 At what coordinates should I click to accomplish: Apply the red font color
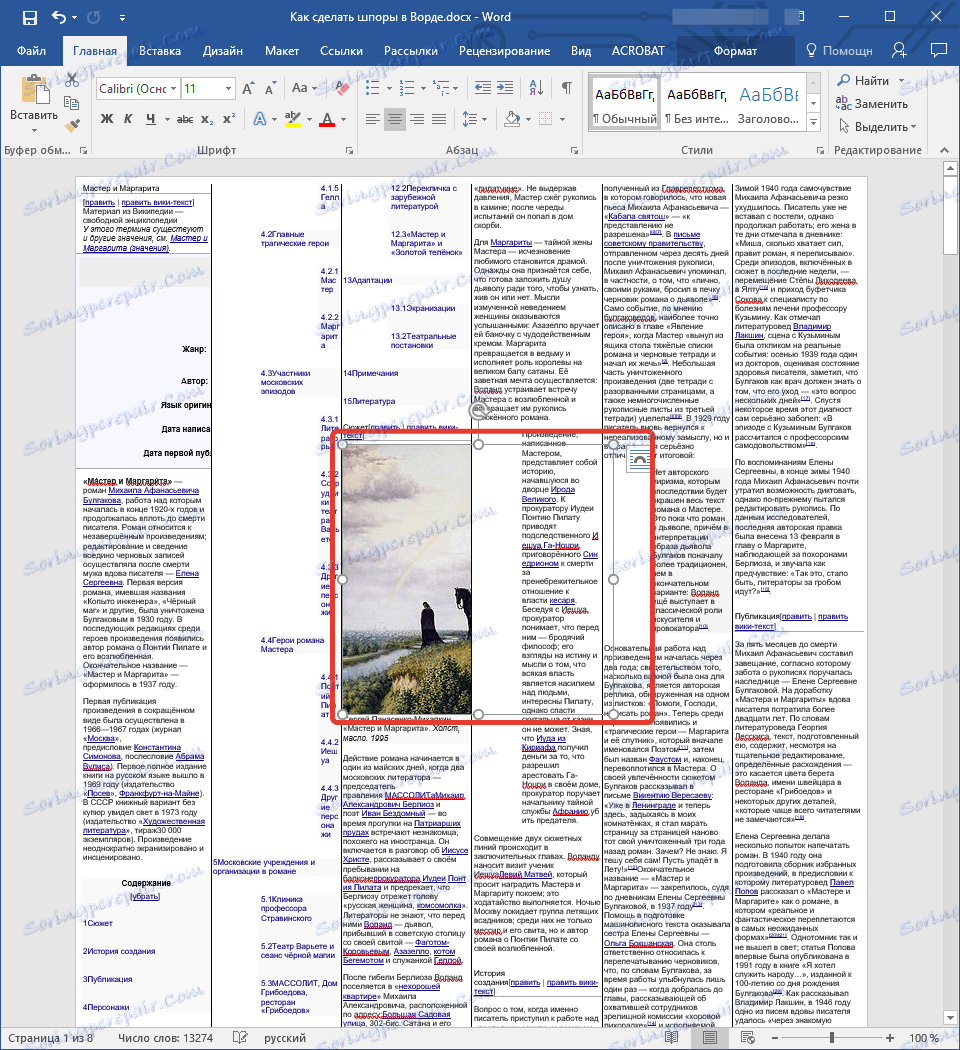tap(327, 119)
